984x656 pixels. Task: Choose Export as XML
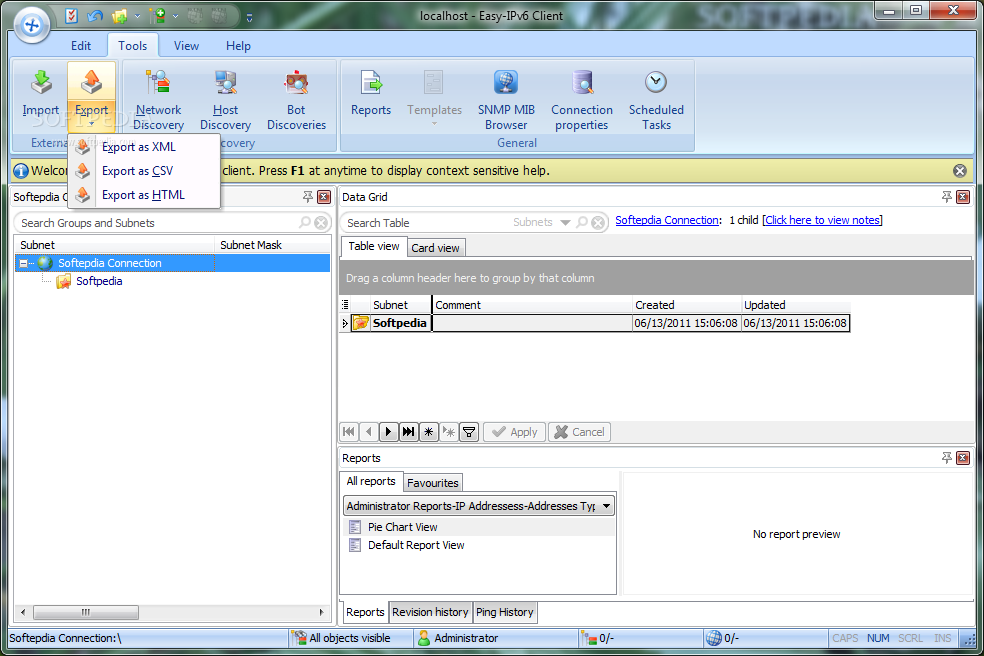[144, 147]
